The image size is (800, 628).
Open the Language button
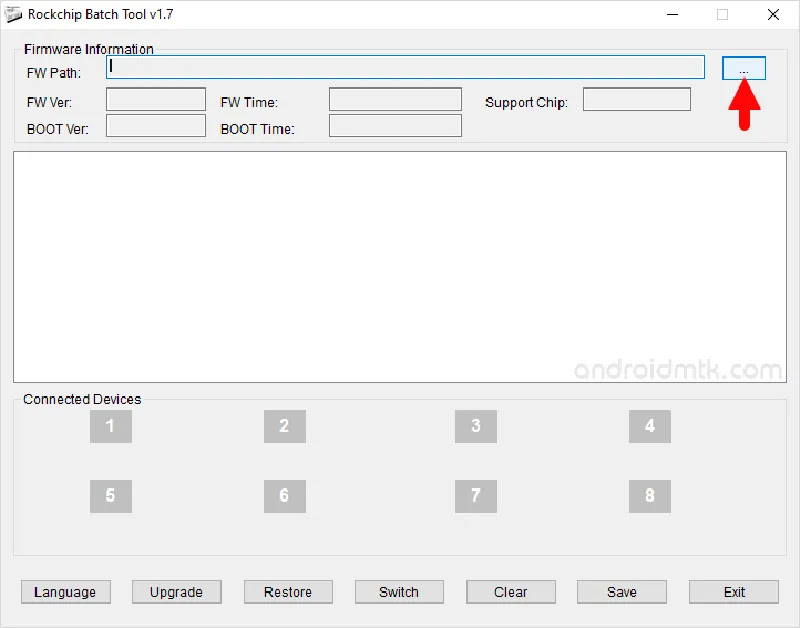tap(66, 592)
